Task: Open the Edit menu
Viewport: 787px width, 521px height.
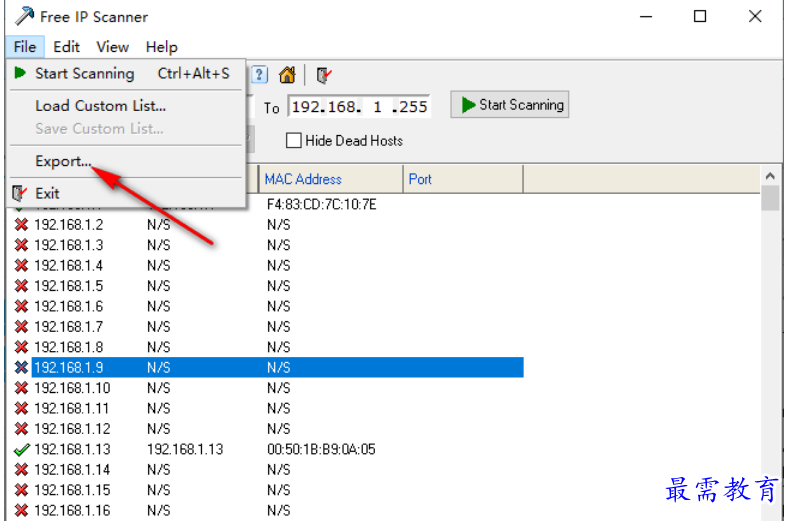Action: [x=66, y=47]
